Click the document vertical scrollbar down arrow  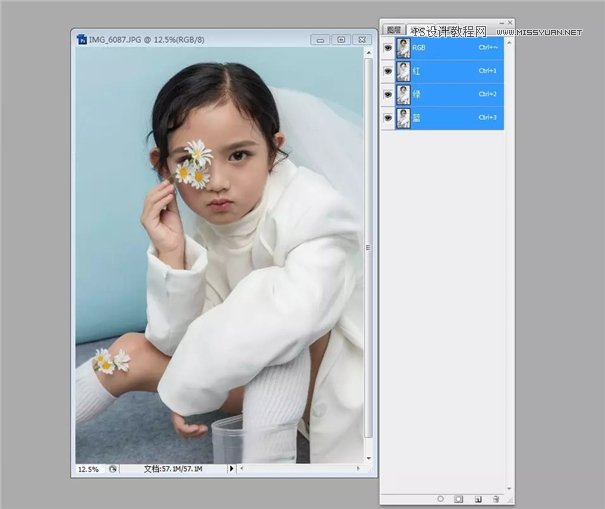point(368,458)
